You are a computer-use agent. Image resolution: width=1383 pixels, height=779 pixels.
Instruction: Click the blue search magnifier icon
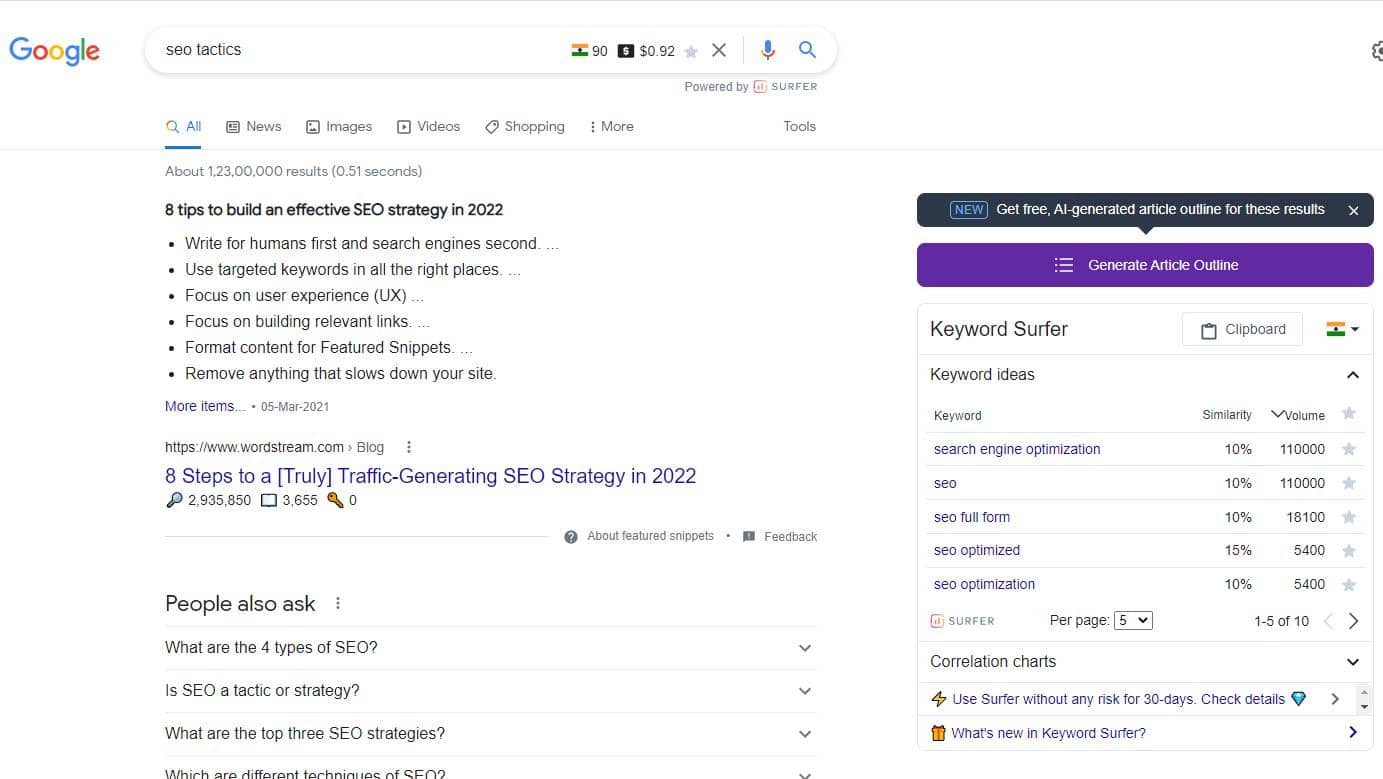coord(807,50)
